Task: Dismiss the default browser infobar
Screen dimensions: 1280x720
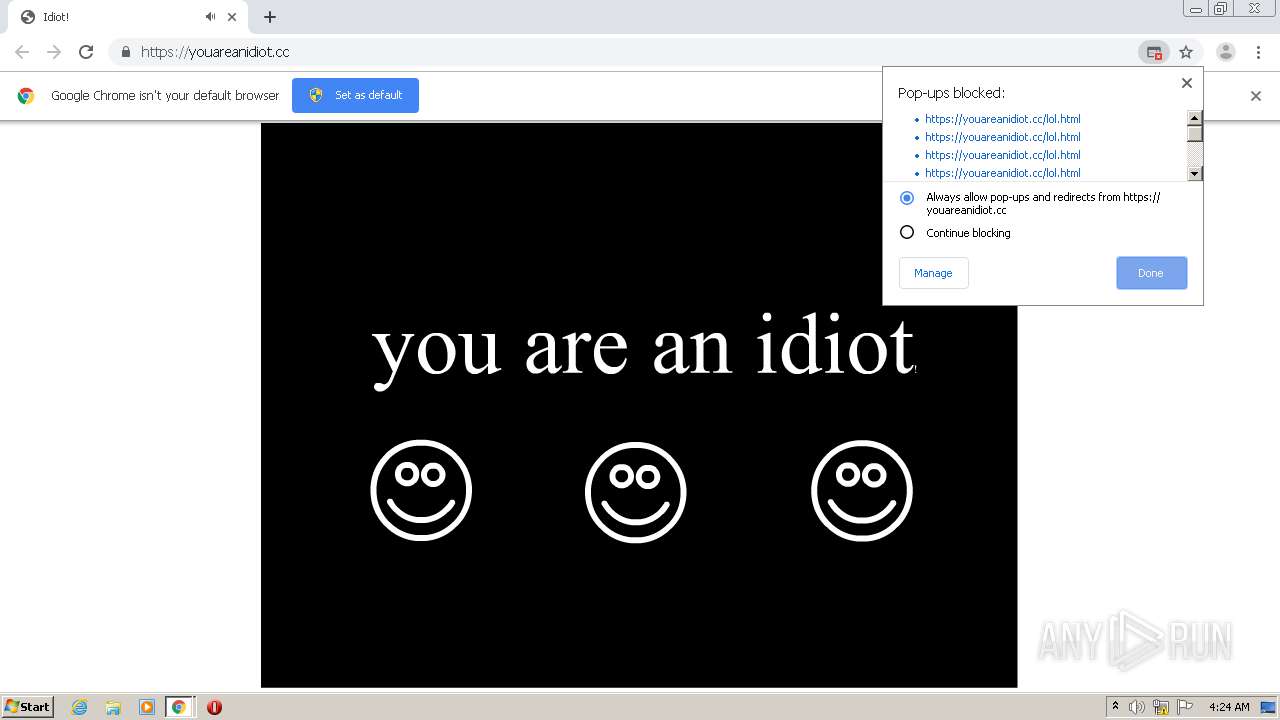Action: tap(1256, 96)
